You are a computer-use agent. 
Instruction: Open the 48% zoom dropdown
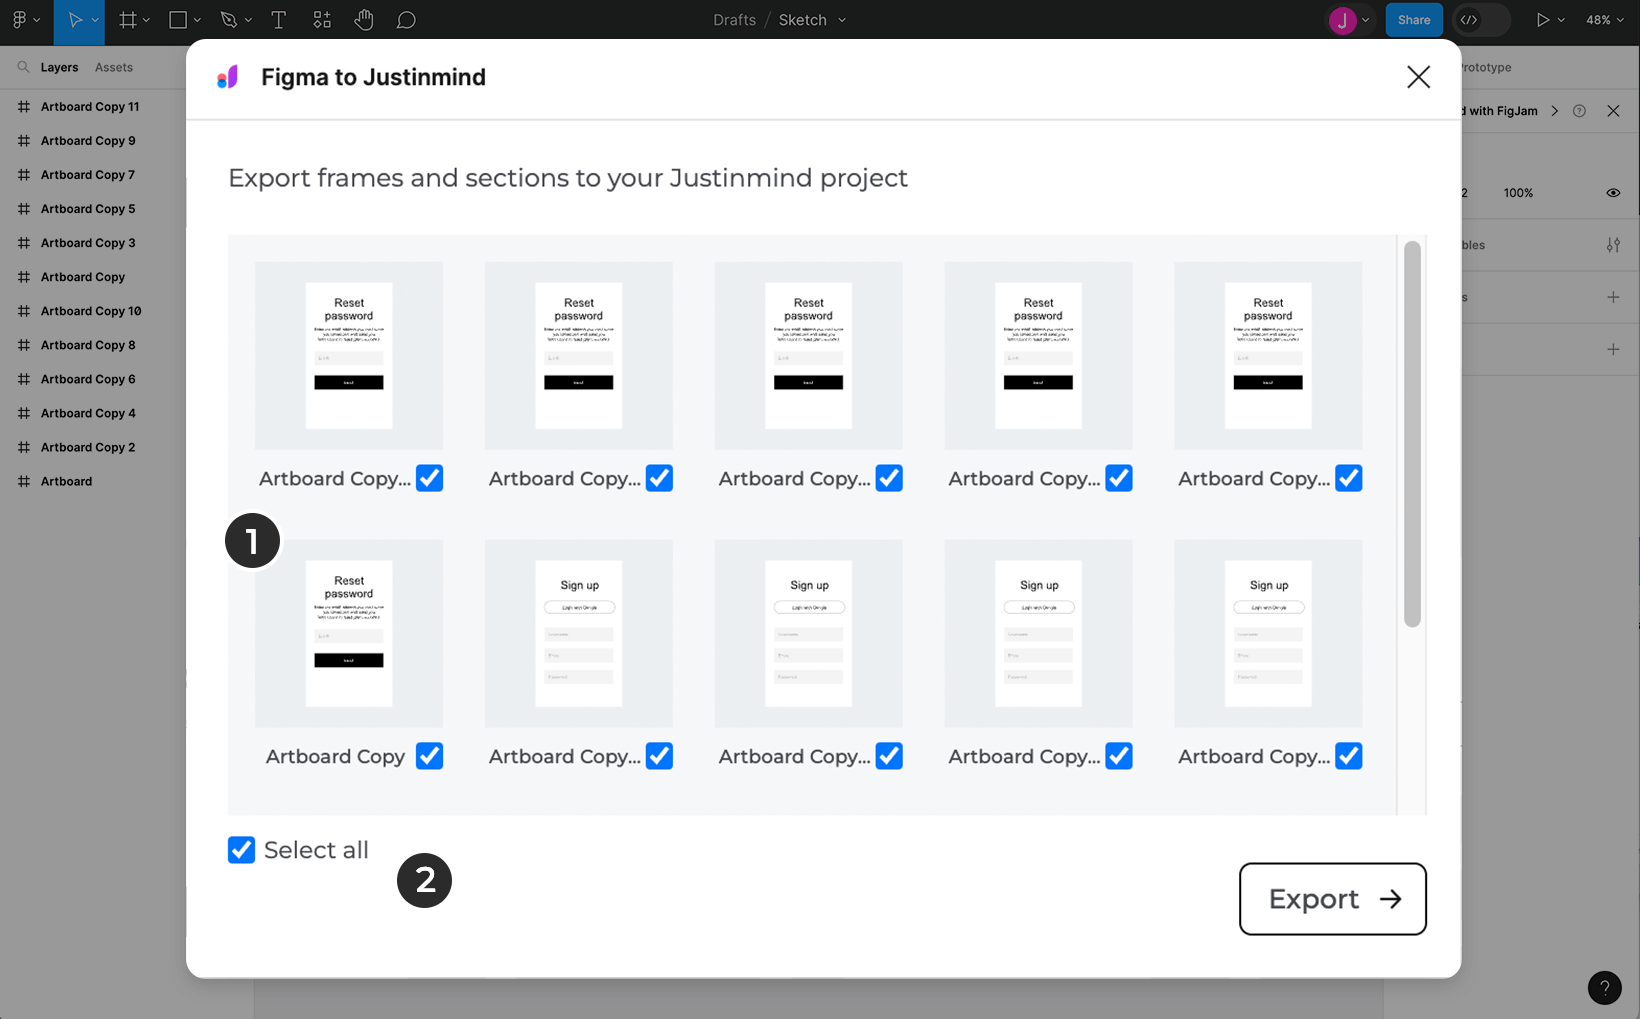1604,20
